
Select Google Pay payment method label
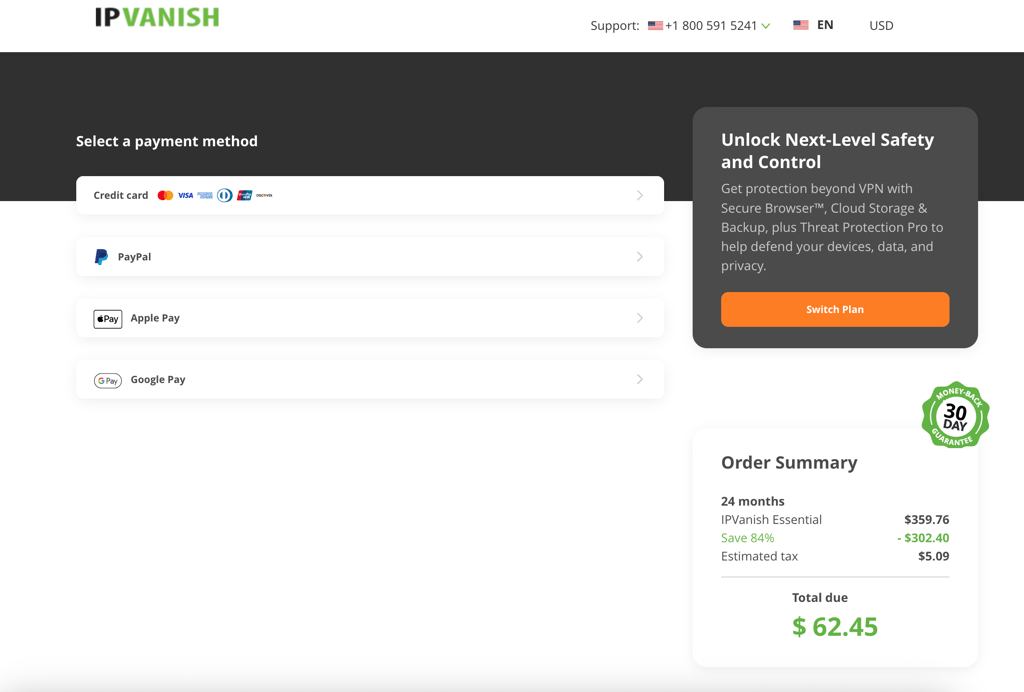(158, 379)
